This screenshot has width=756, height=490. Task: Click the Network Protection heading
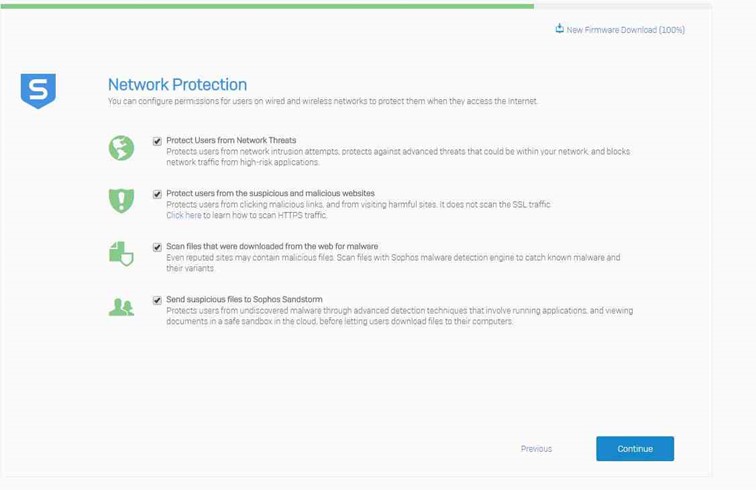coord(177,85)
